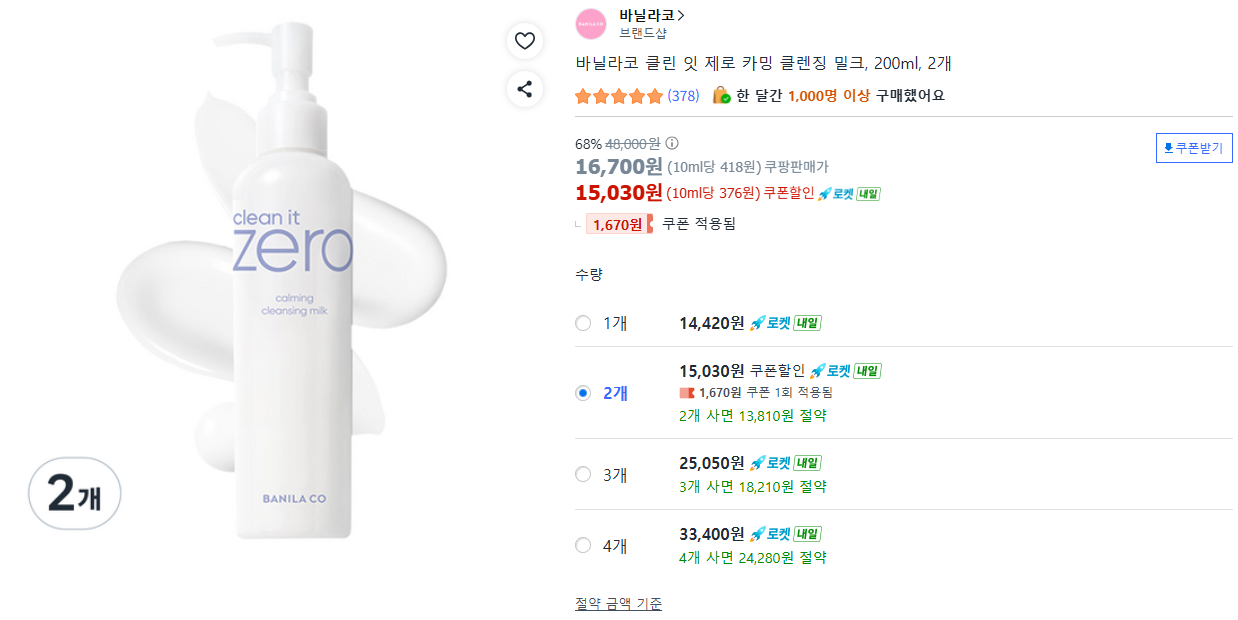Select the 2개 quantity radio button
Screen dimensions: 1238x620
tap(583, 393)
